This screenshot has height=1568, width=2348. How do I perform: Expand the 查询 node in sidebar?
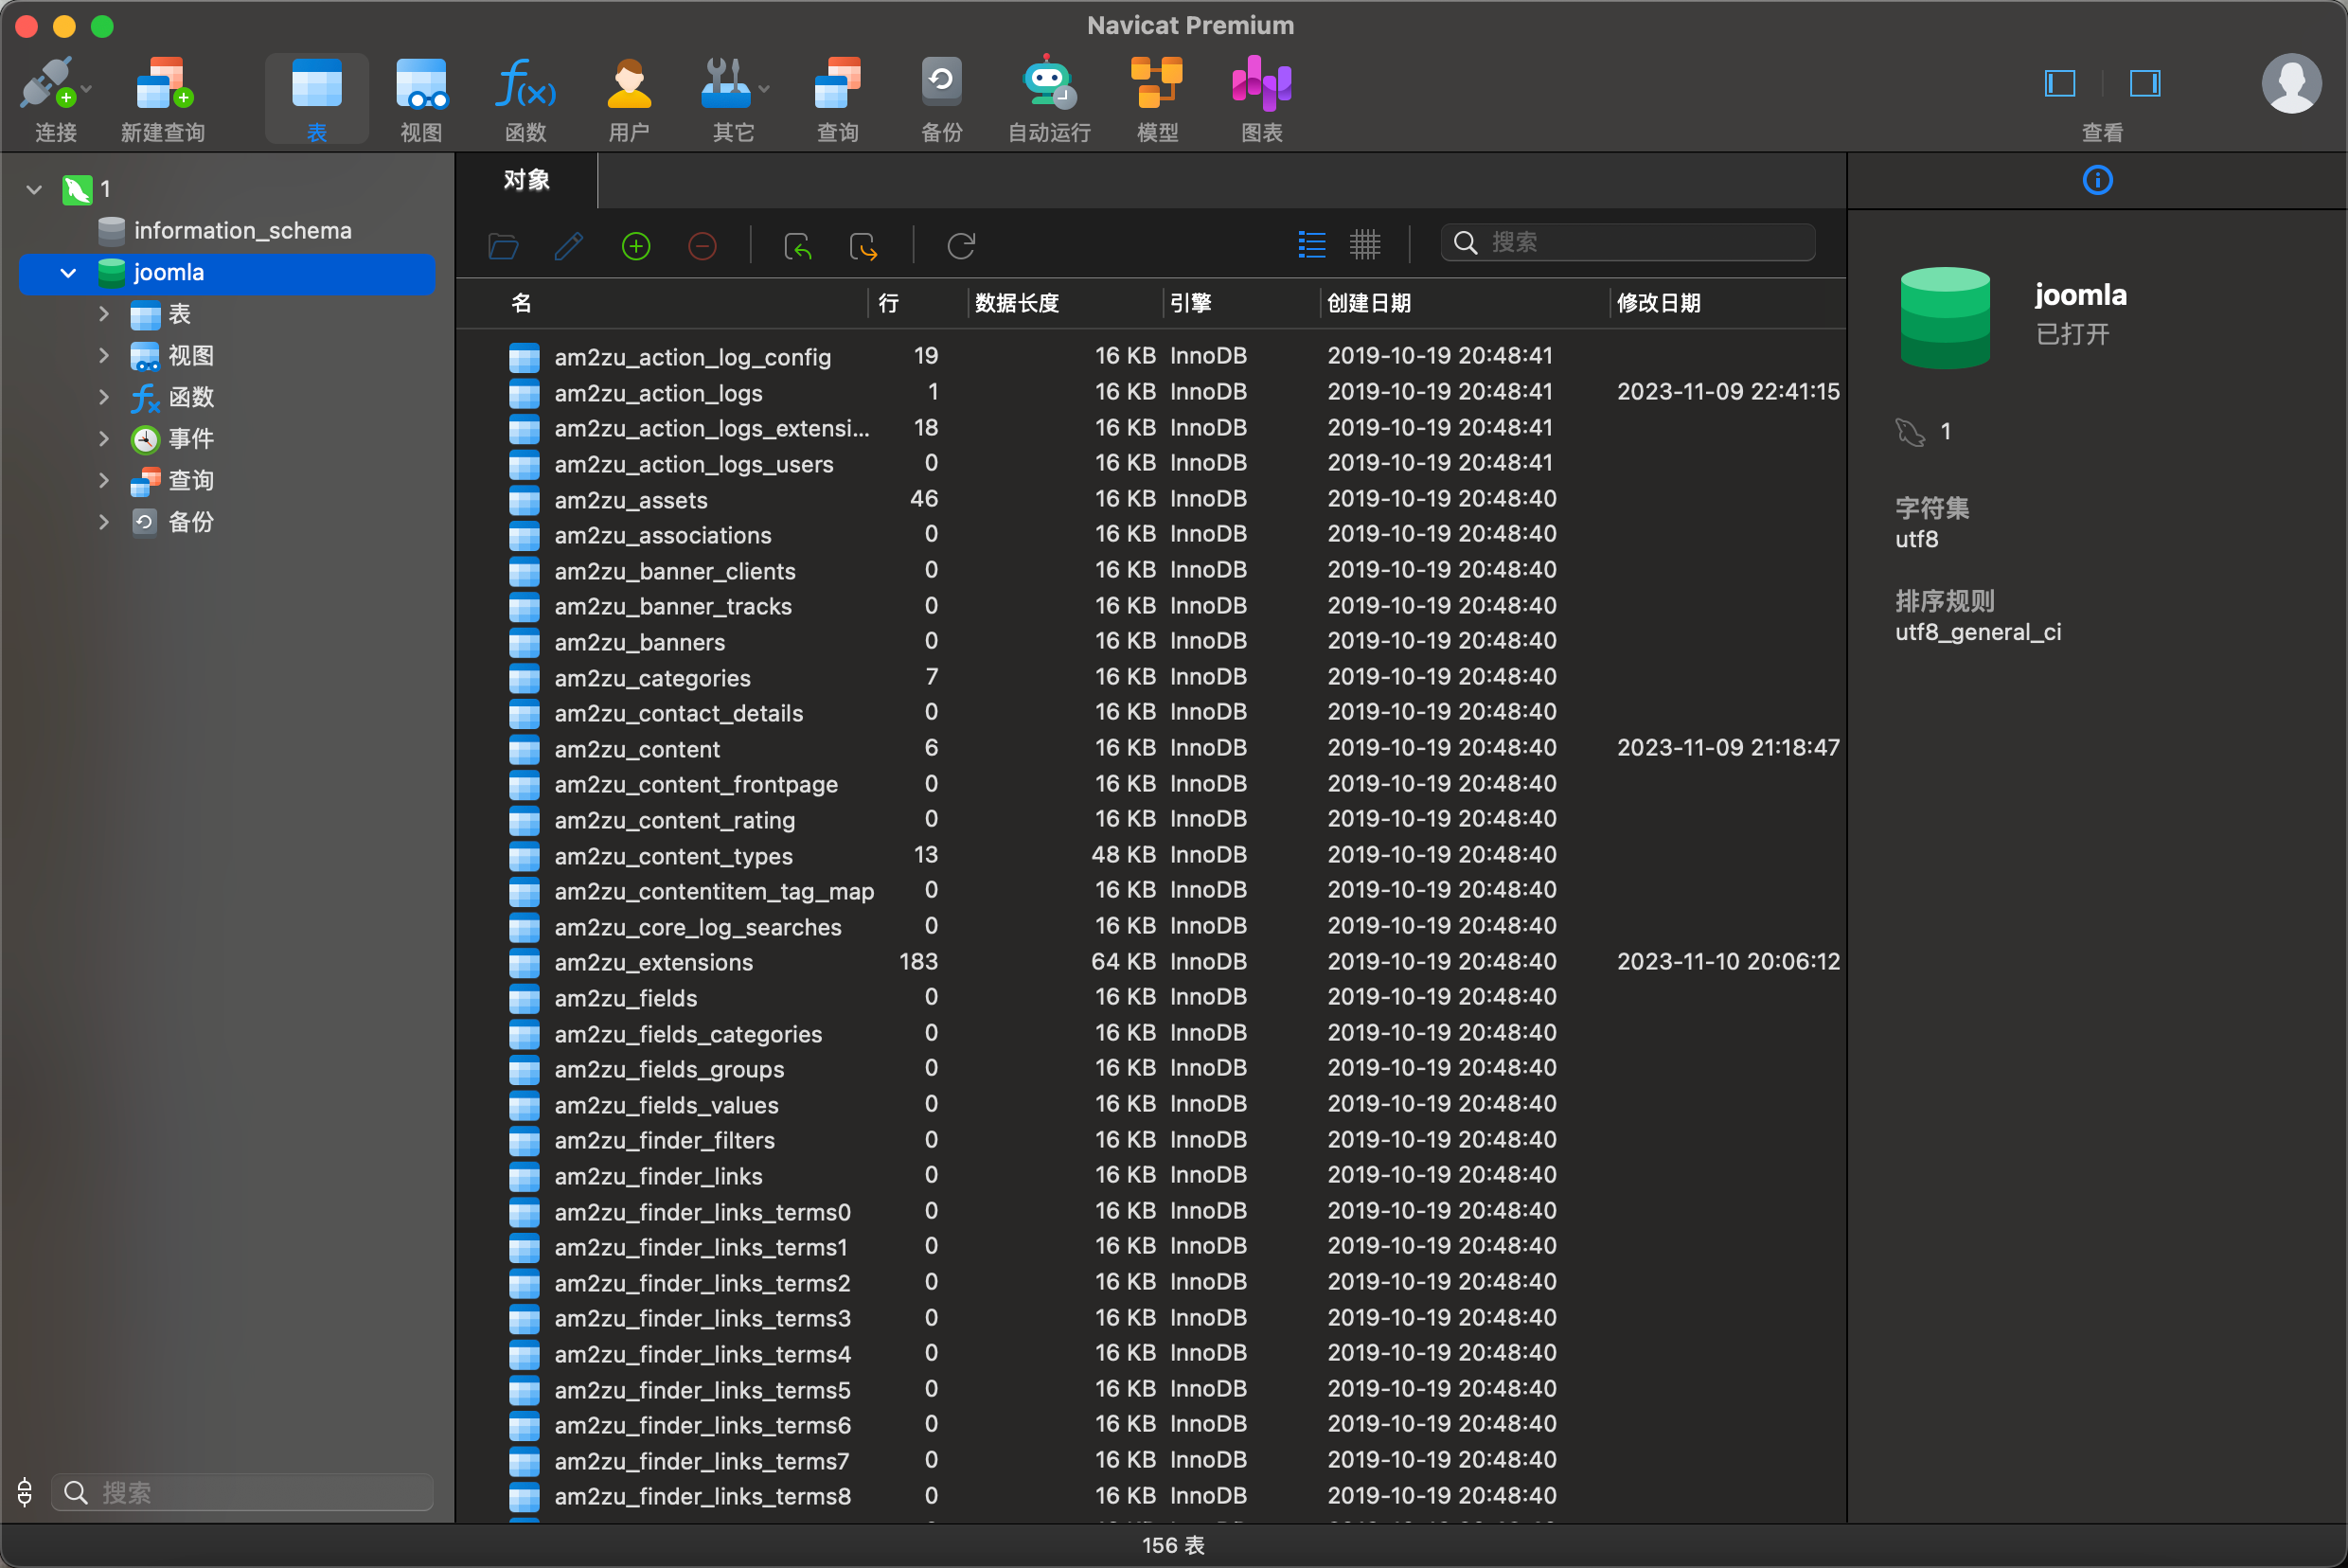(x=104, y=480)
